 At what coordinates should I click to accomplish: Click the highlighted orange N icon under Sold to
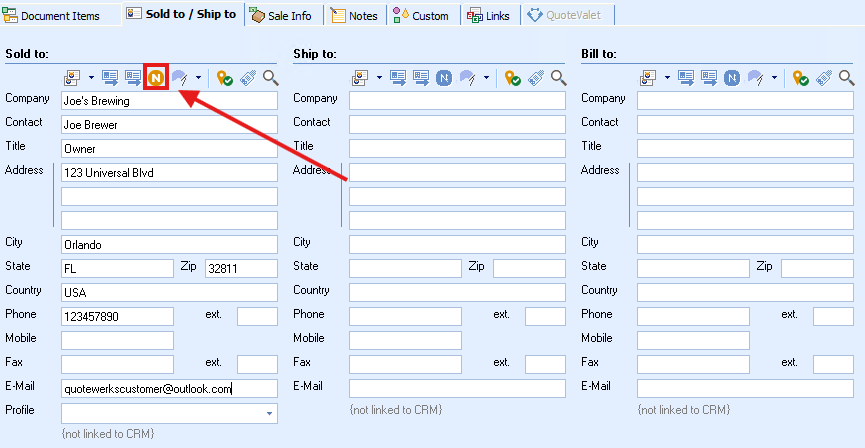coord(155,77)
